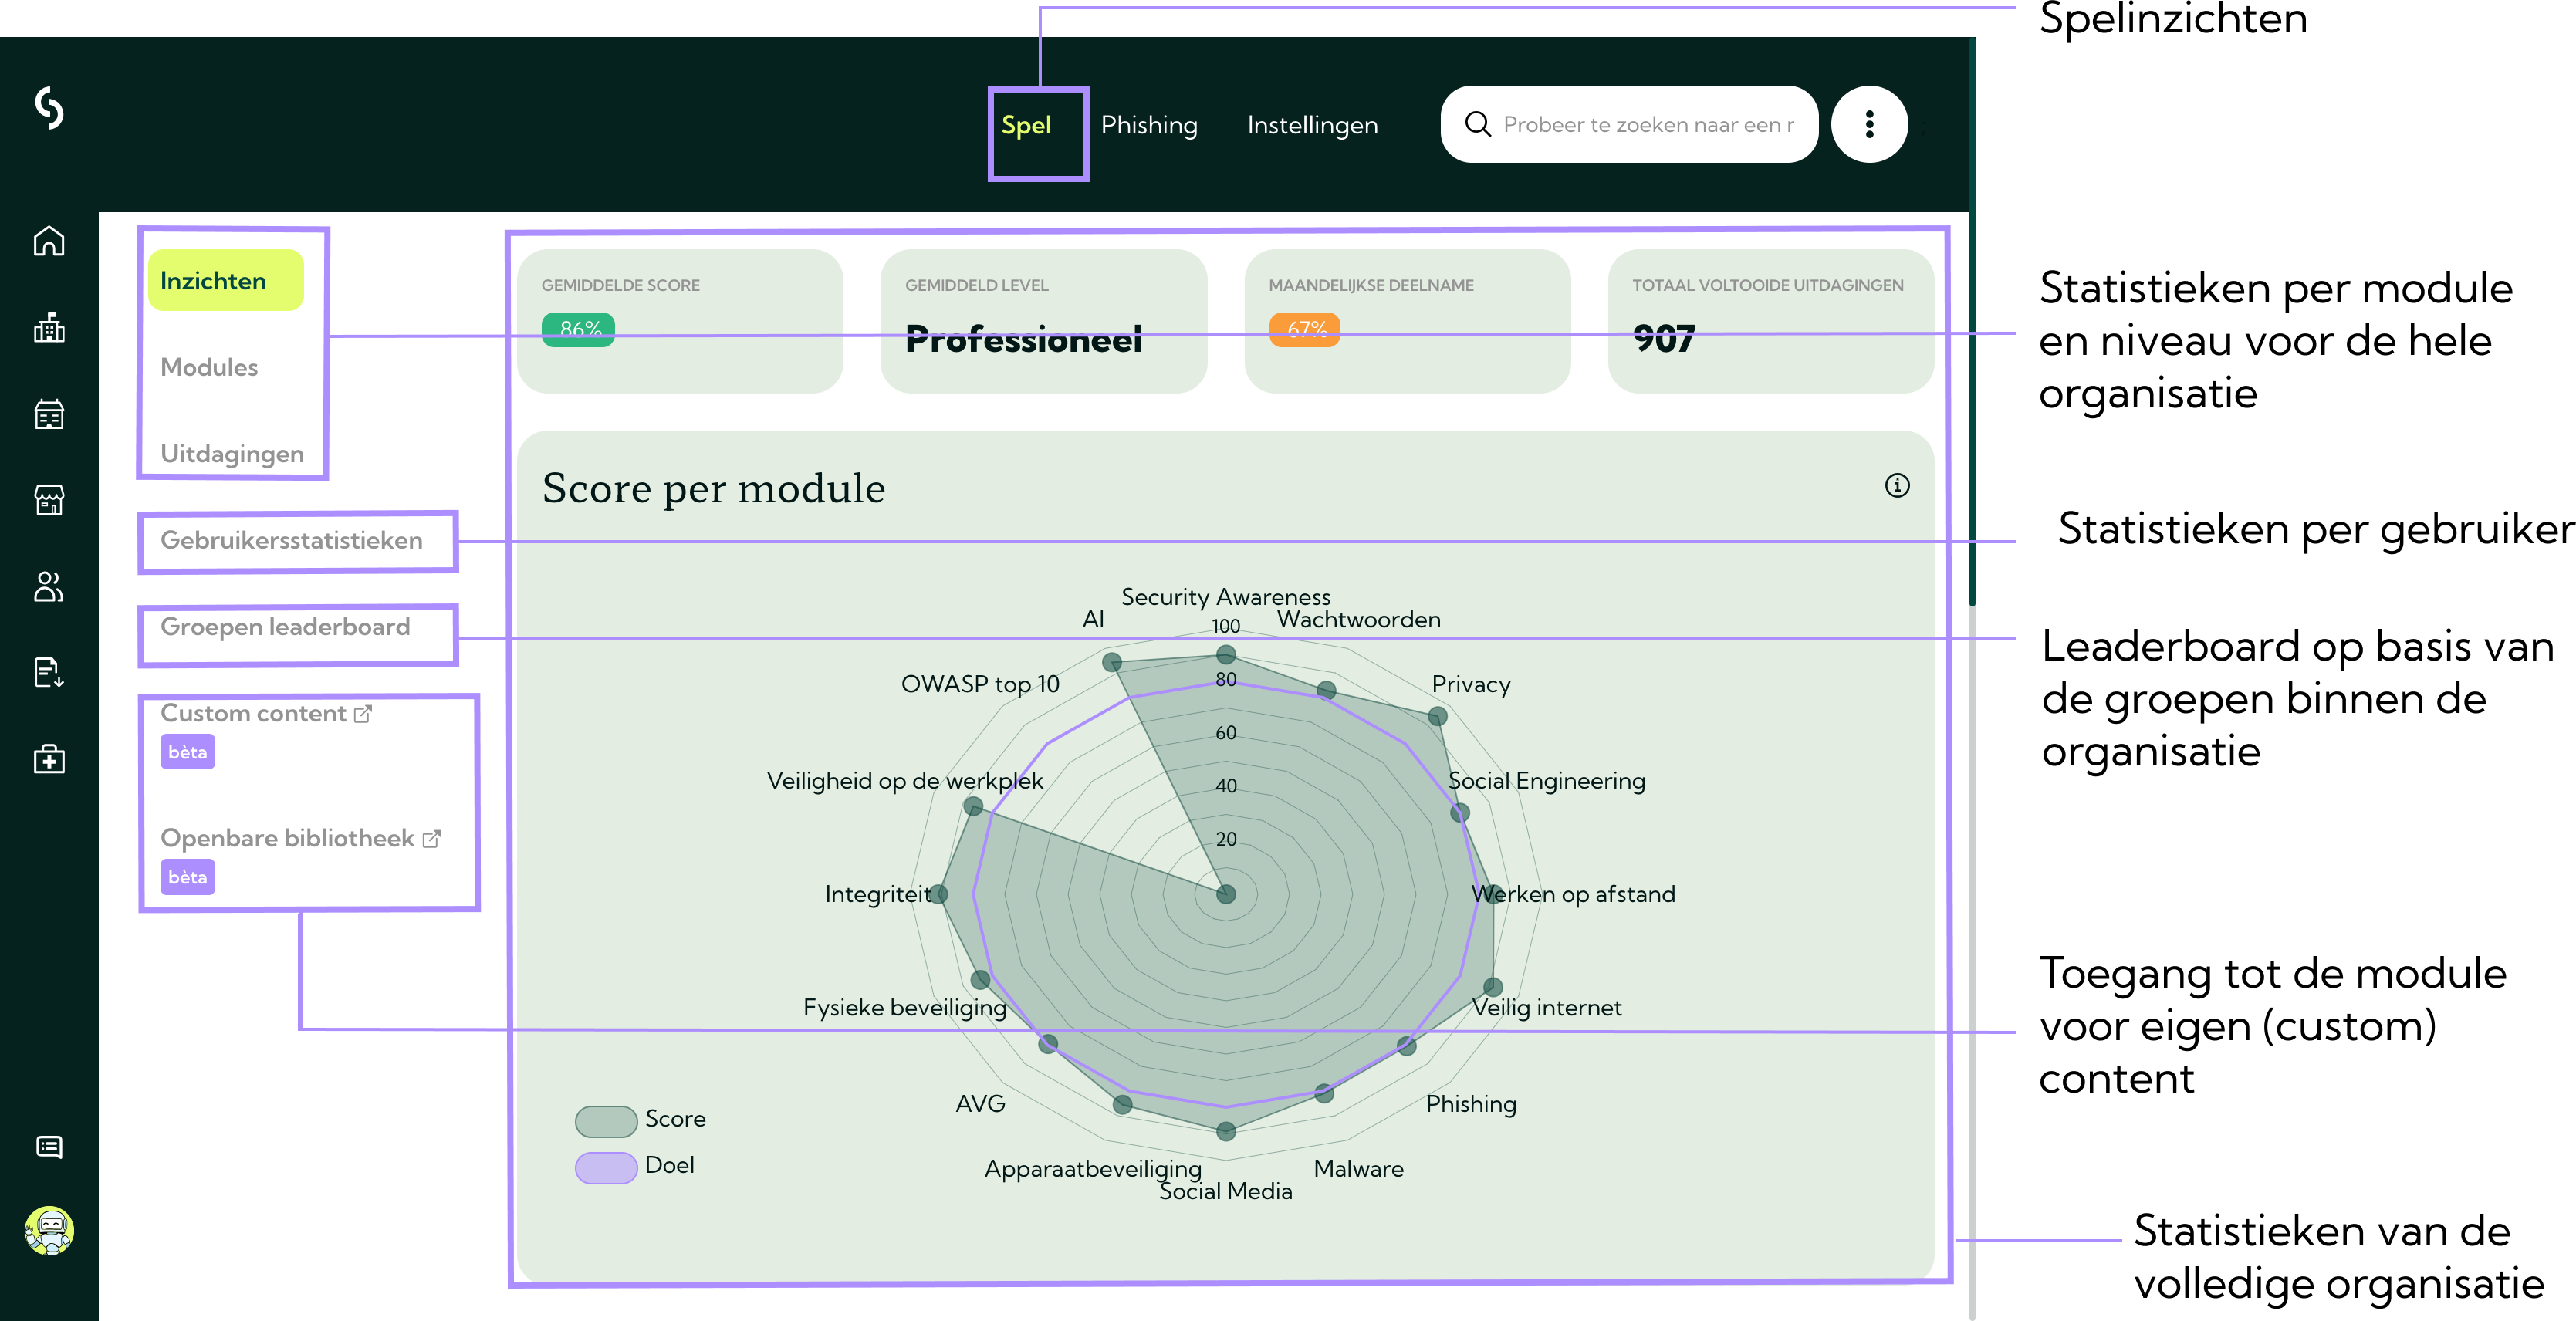This screenshot has height=1321, width=2576.
Task: Click the info icon on Score per module
Action: (x=1897, y=486)
